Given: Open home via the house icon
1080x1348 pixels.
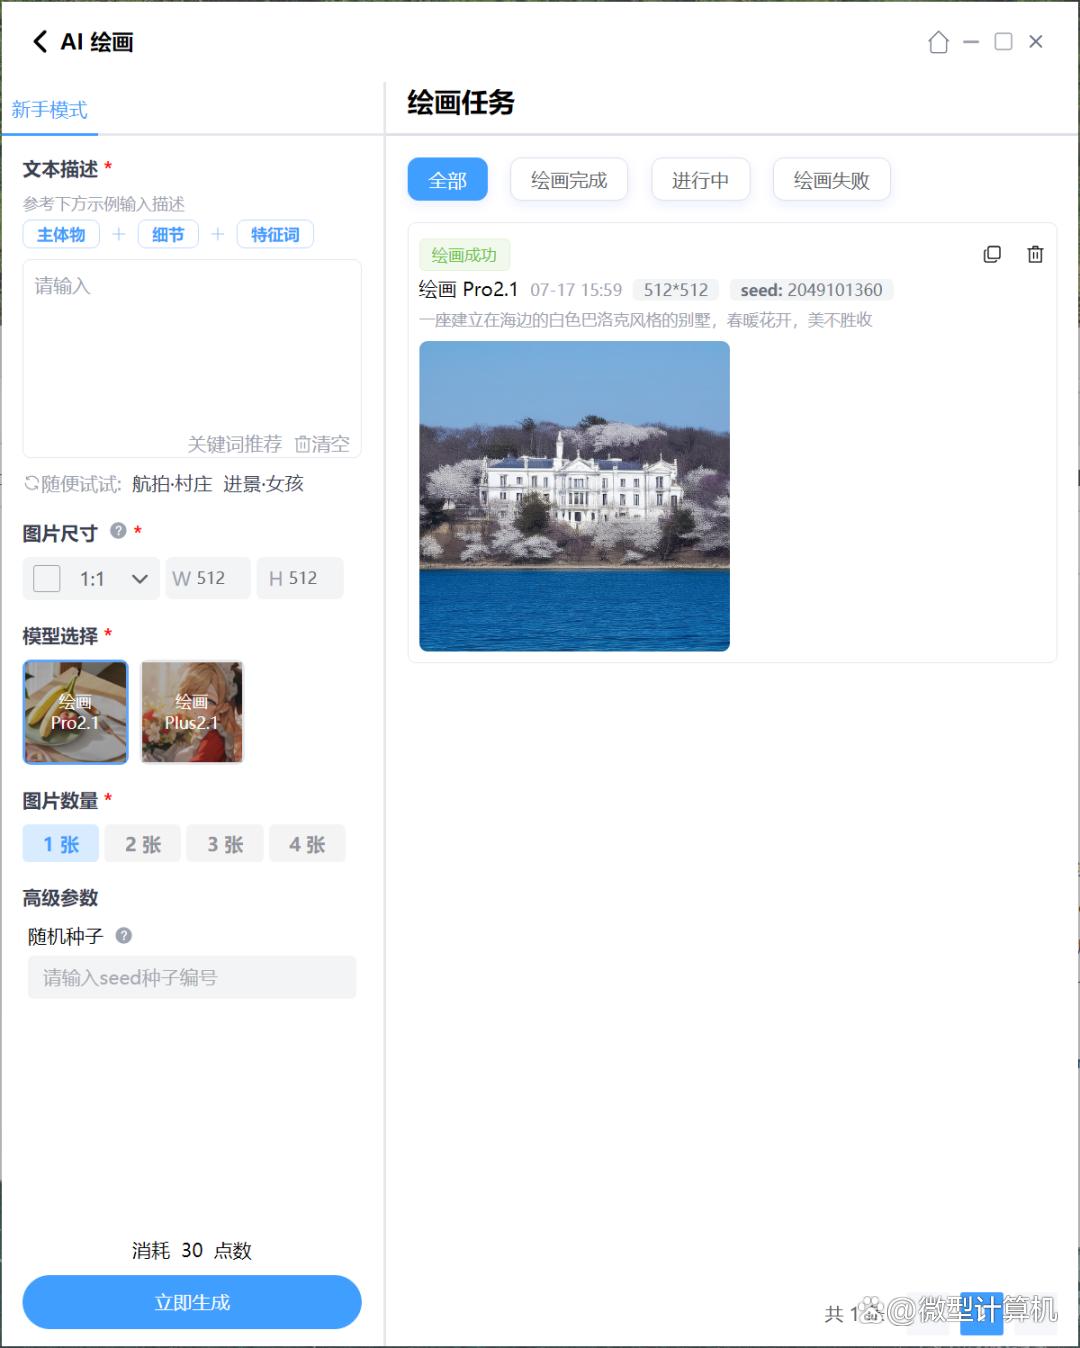Looking at the screenshot, I should 938,42.
